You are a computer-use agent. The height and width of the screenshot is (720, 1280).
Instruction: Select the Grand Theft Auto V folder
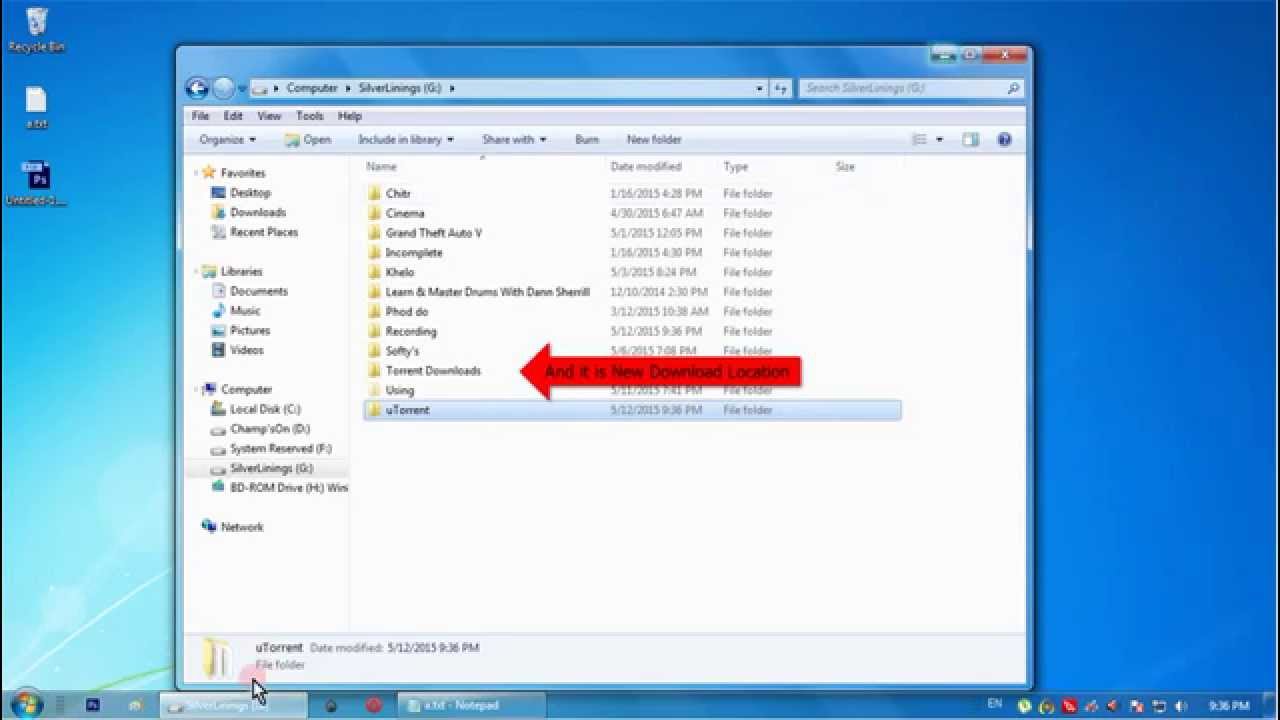click(433, 233)
